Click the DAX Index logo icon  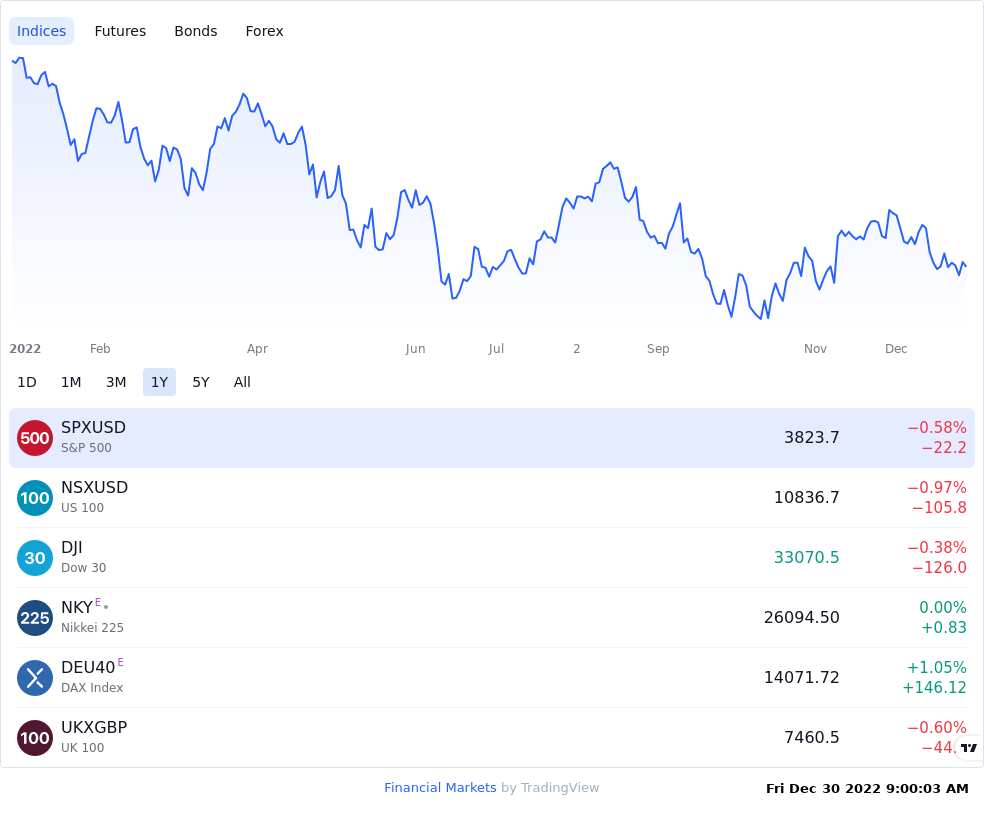pos(35,678)
